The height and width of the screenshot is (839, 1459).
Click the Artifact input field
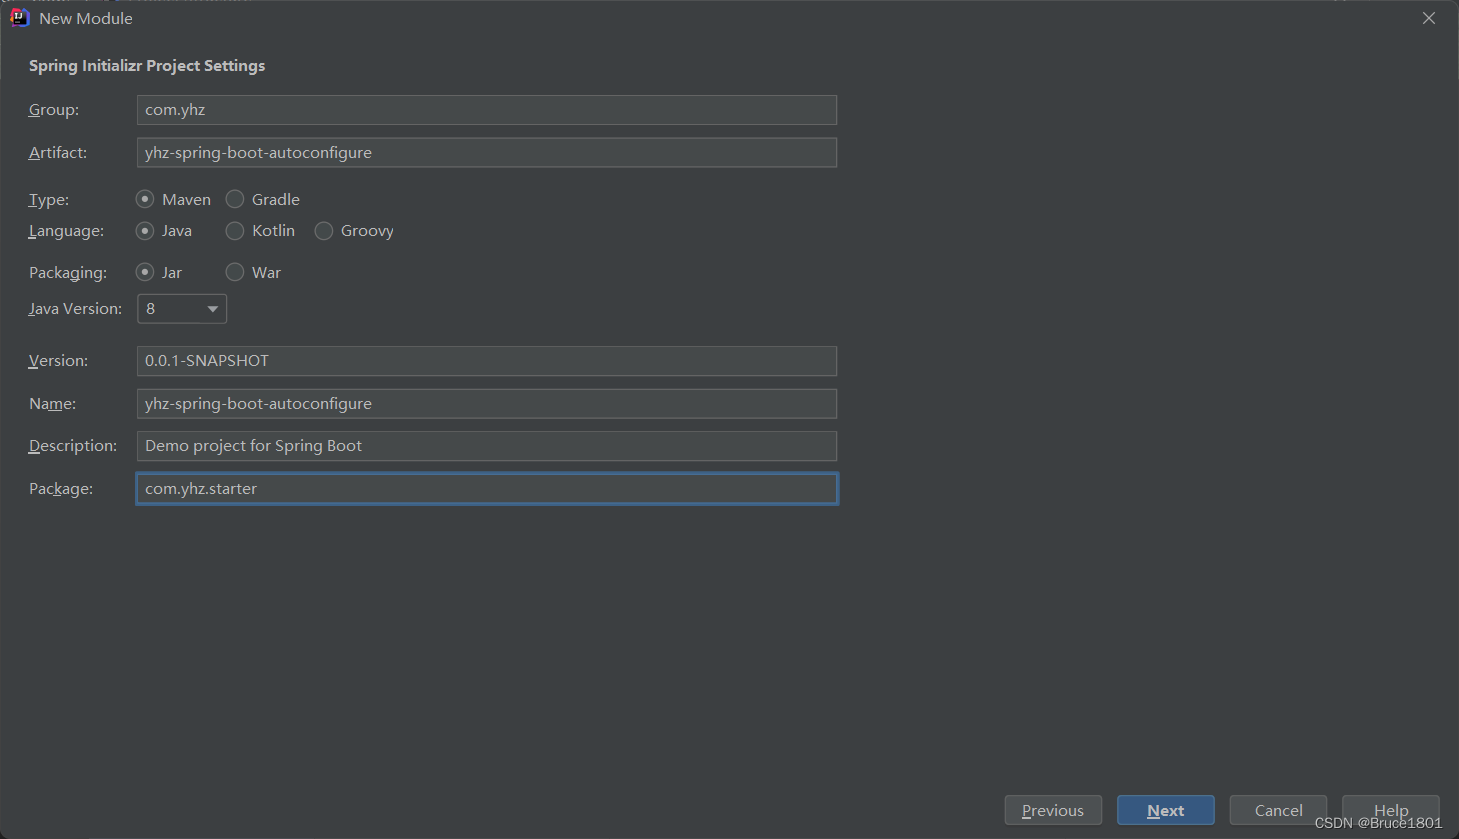487,152
